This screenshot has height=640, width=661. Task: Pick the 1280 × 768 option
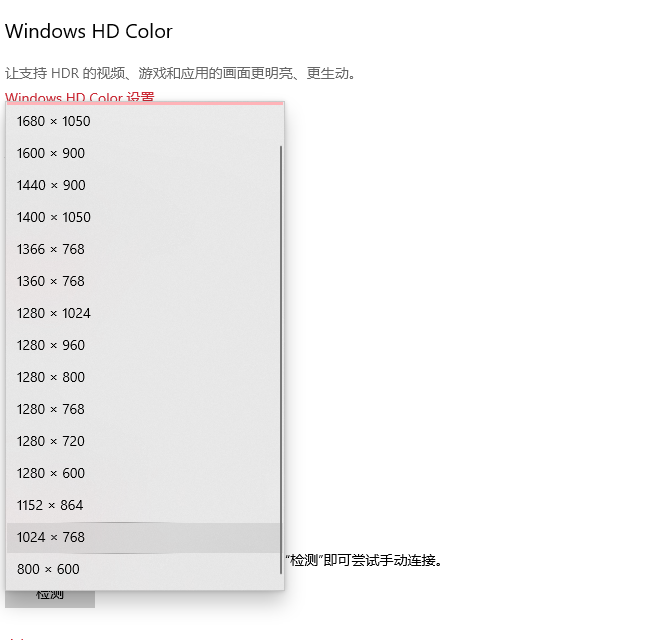[x=143, y=410]
